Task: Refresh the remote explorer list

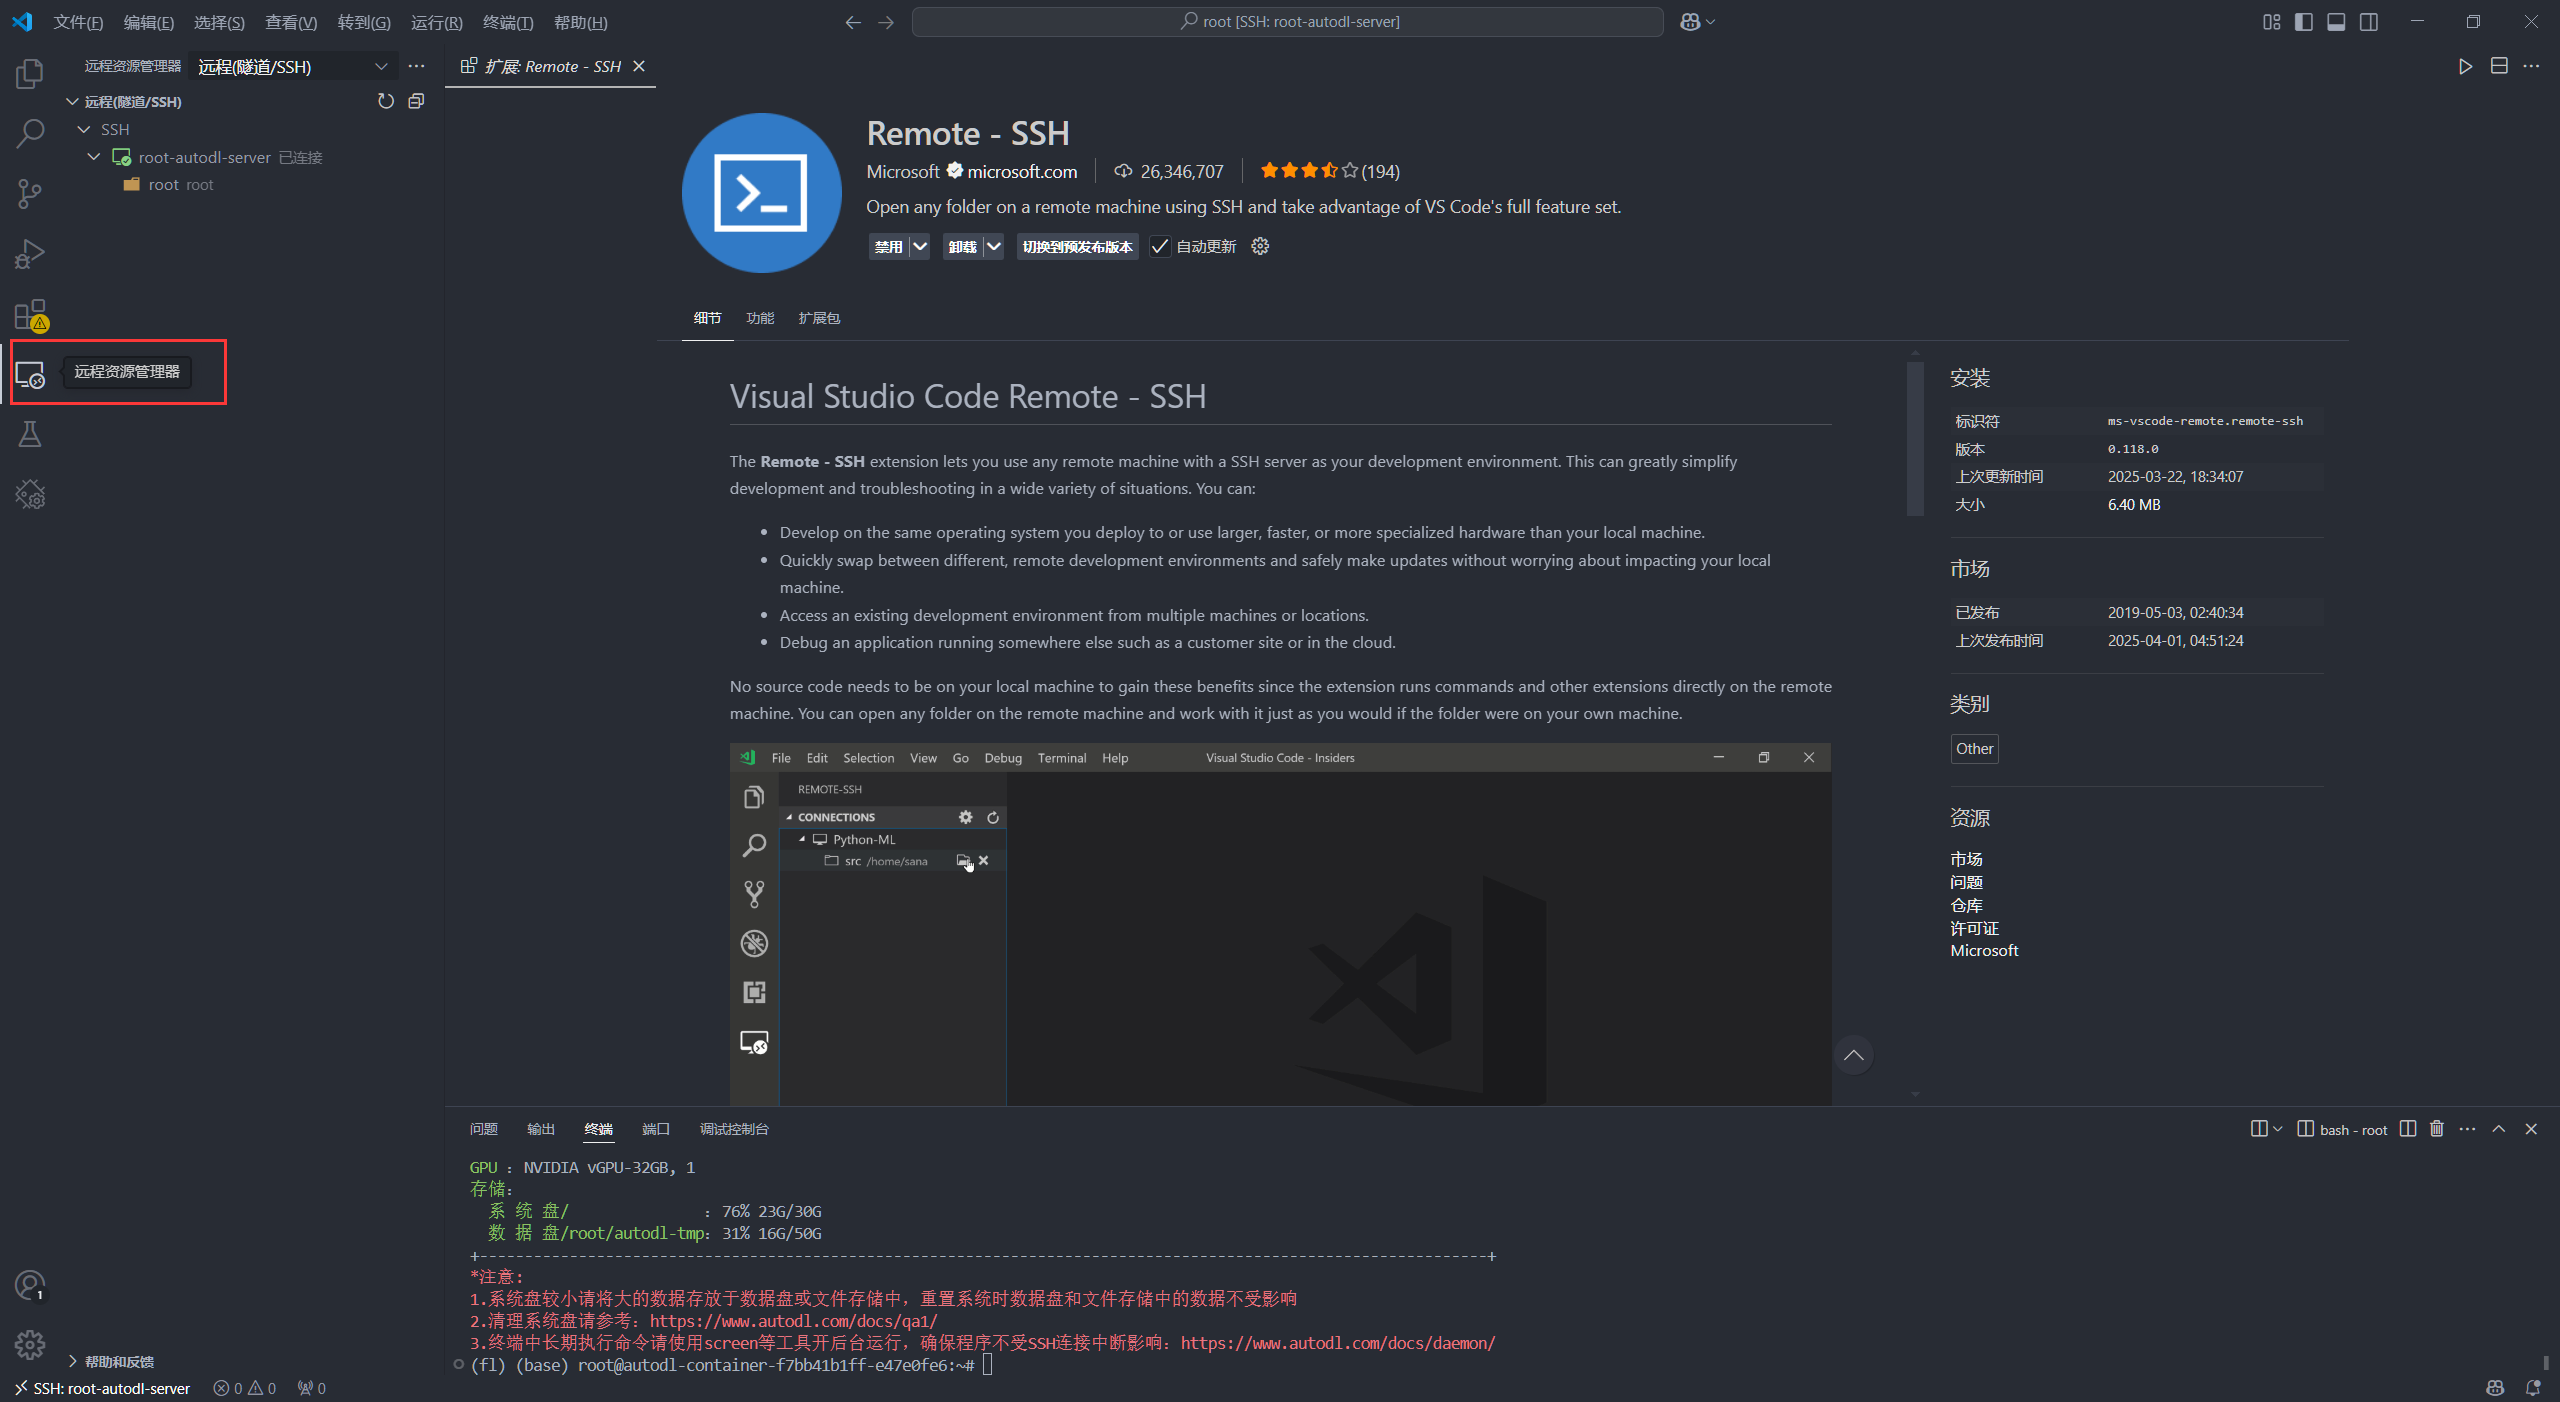Action: click(386, 101)
